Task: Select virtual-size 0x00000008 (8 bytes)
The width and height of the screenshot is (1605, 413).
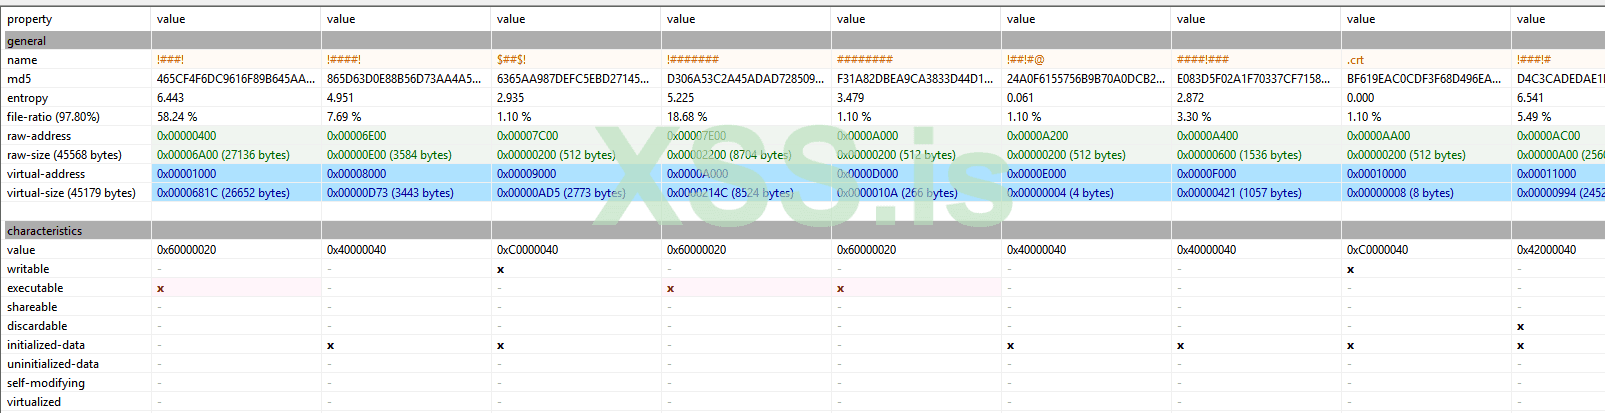Action: [x=1400, y=193]
